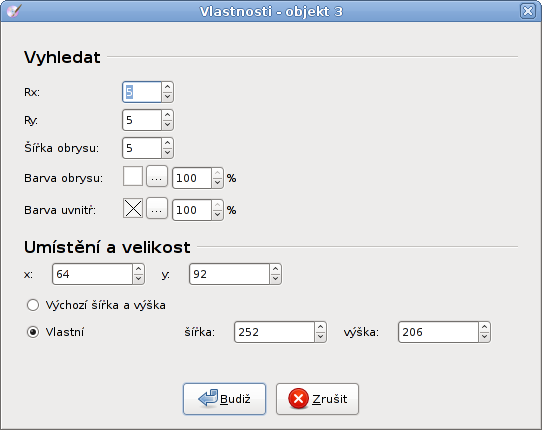Click the Barva obrysu color swatch

coord(133,176)
